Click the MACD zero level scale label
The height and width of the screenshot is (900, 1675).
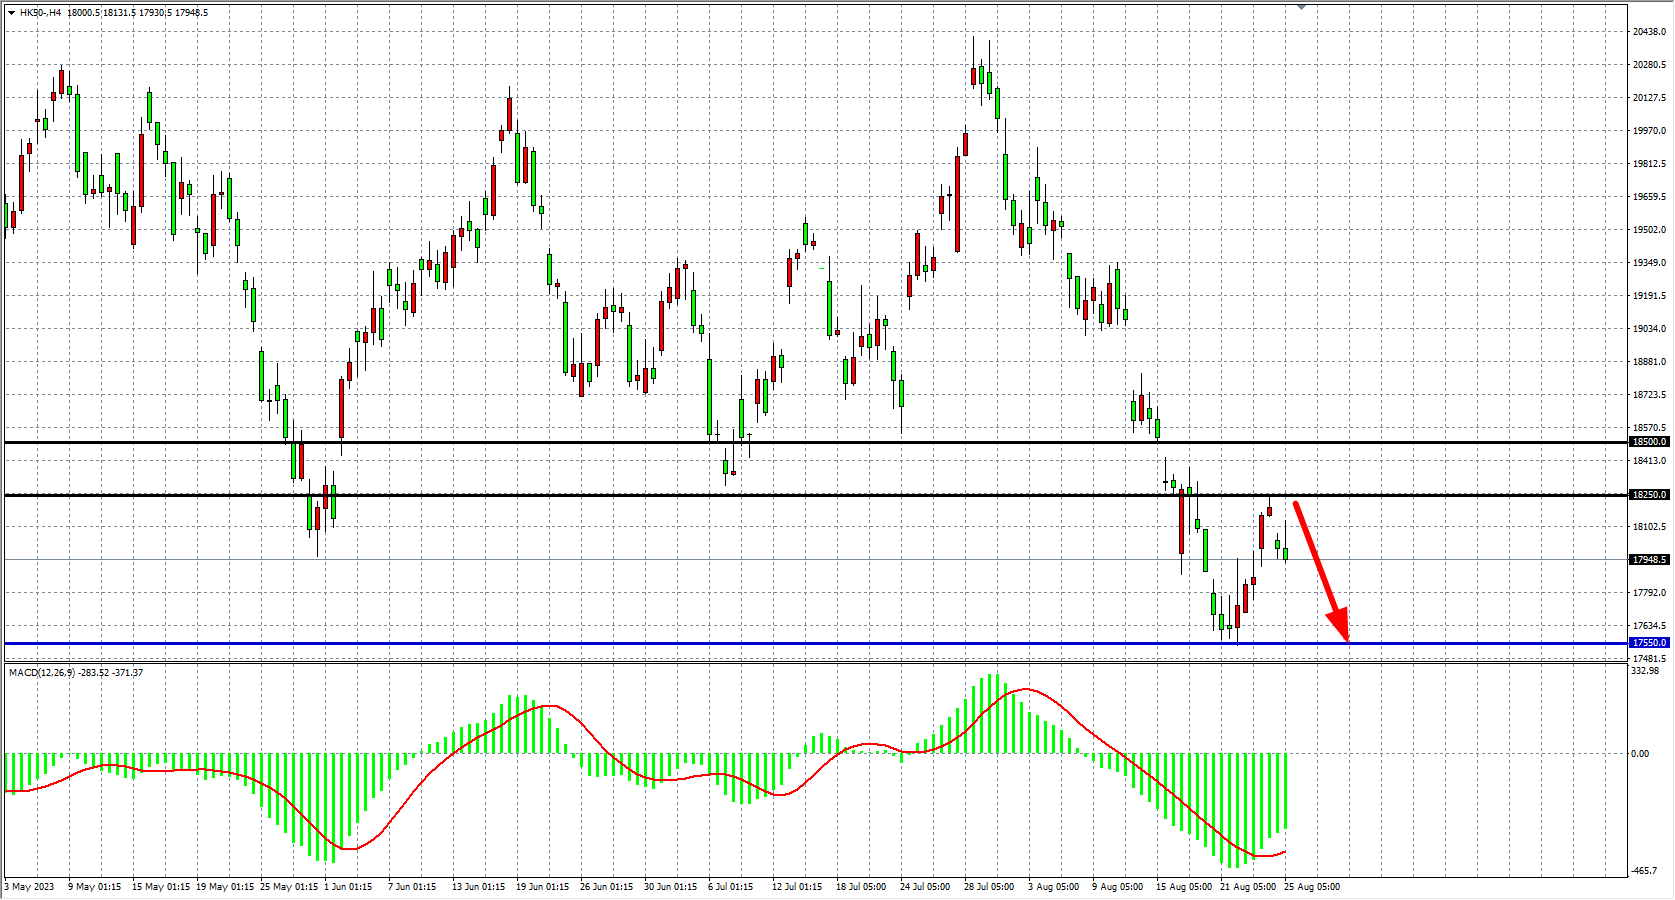point(1640,754)
